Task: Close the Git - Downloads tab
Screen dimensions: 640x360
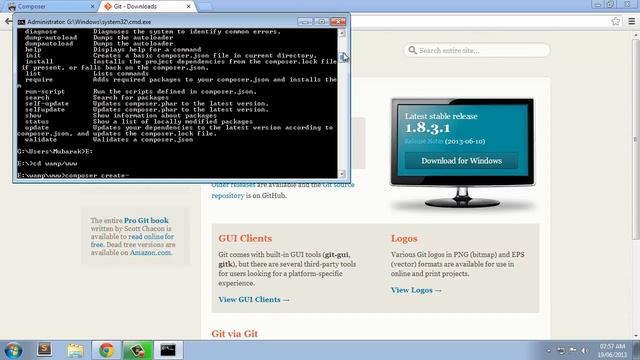Action: click(188, 7)
